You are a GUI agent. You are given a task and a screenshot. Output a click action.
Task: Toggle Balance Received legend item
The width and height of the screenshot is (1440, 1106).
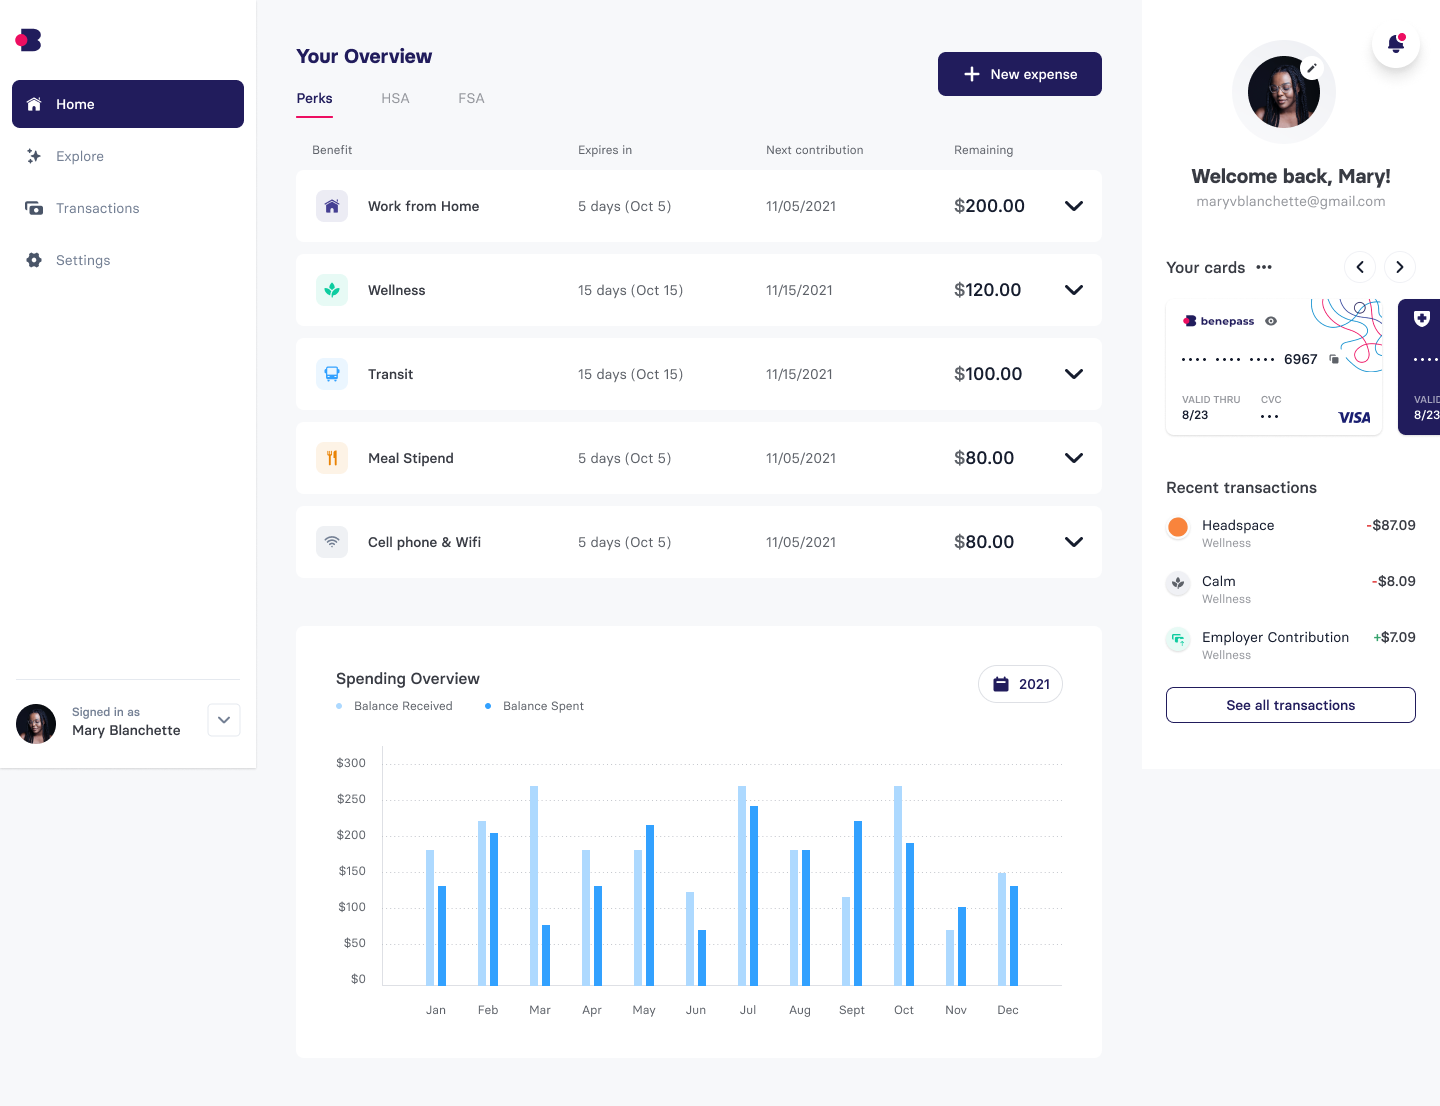[395, 706]
